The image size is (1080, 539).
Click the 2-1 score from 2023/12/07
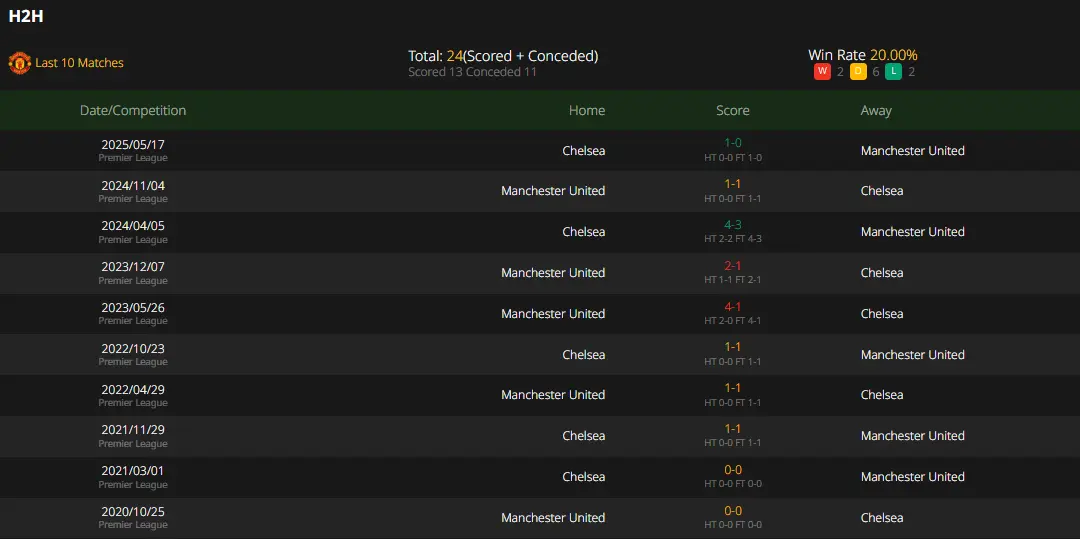[733, 266]
